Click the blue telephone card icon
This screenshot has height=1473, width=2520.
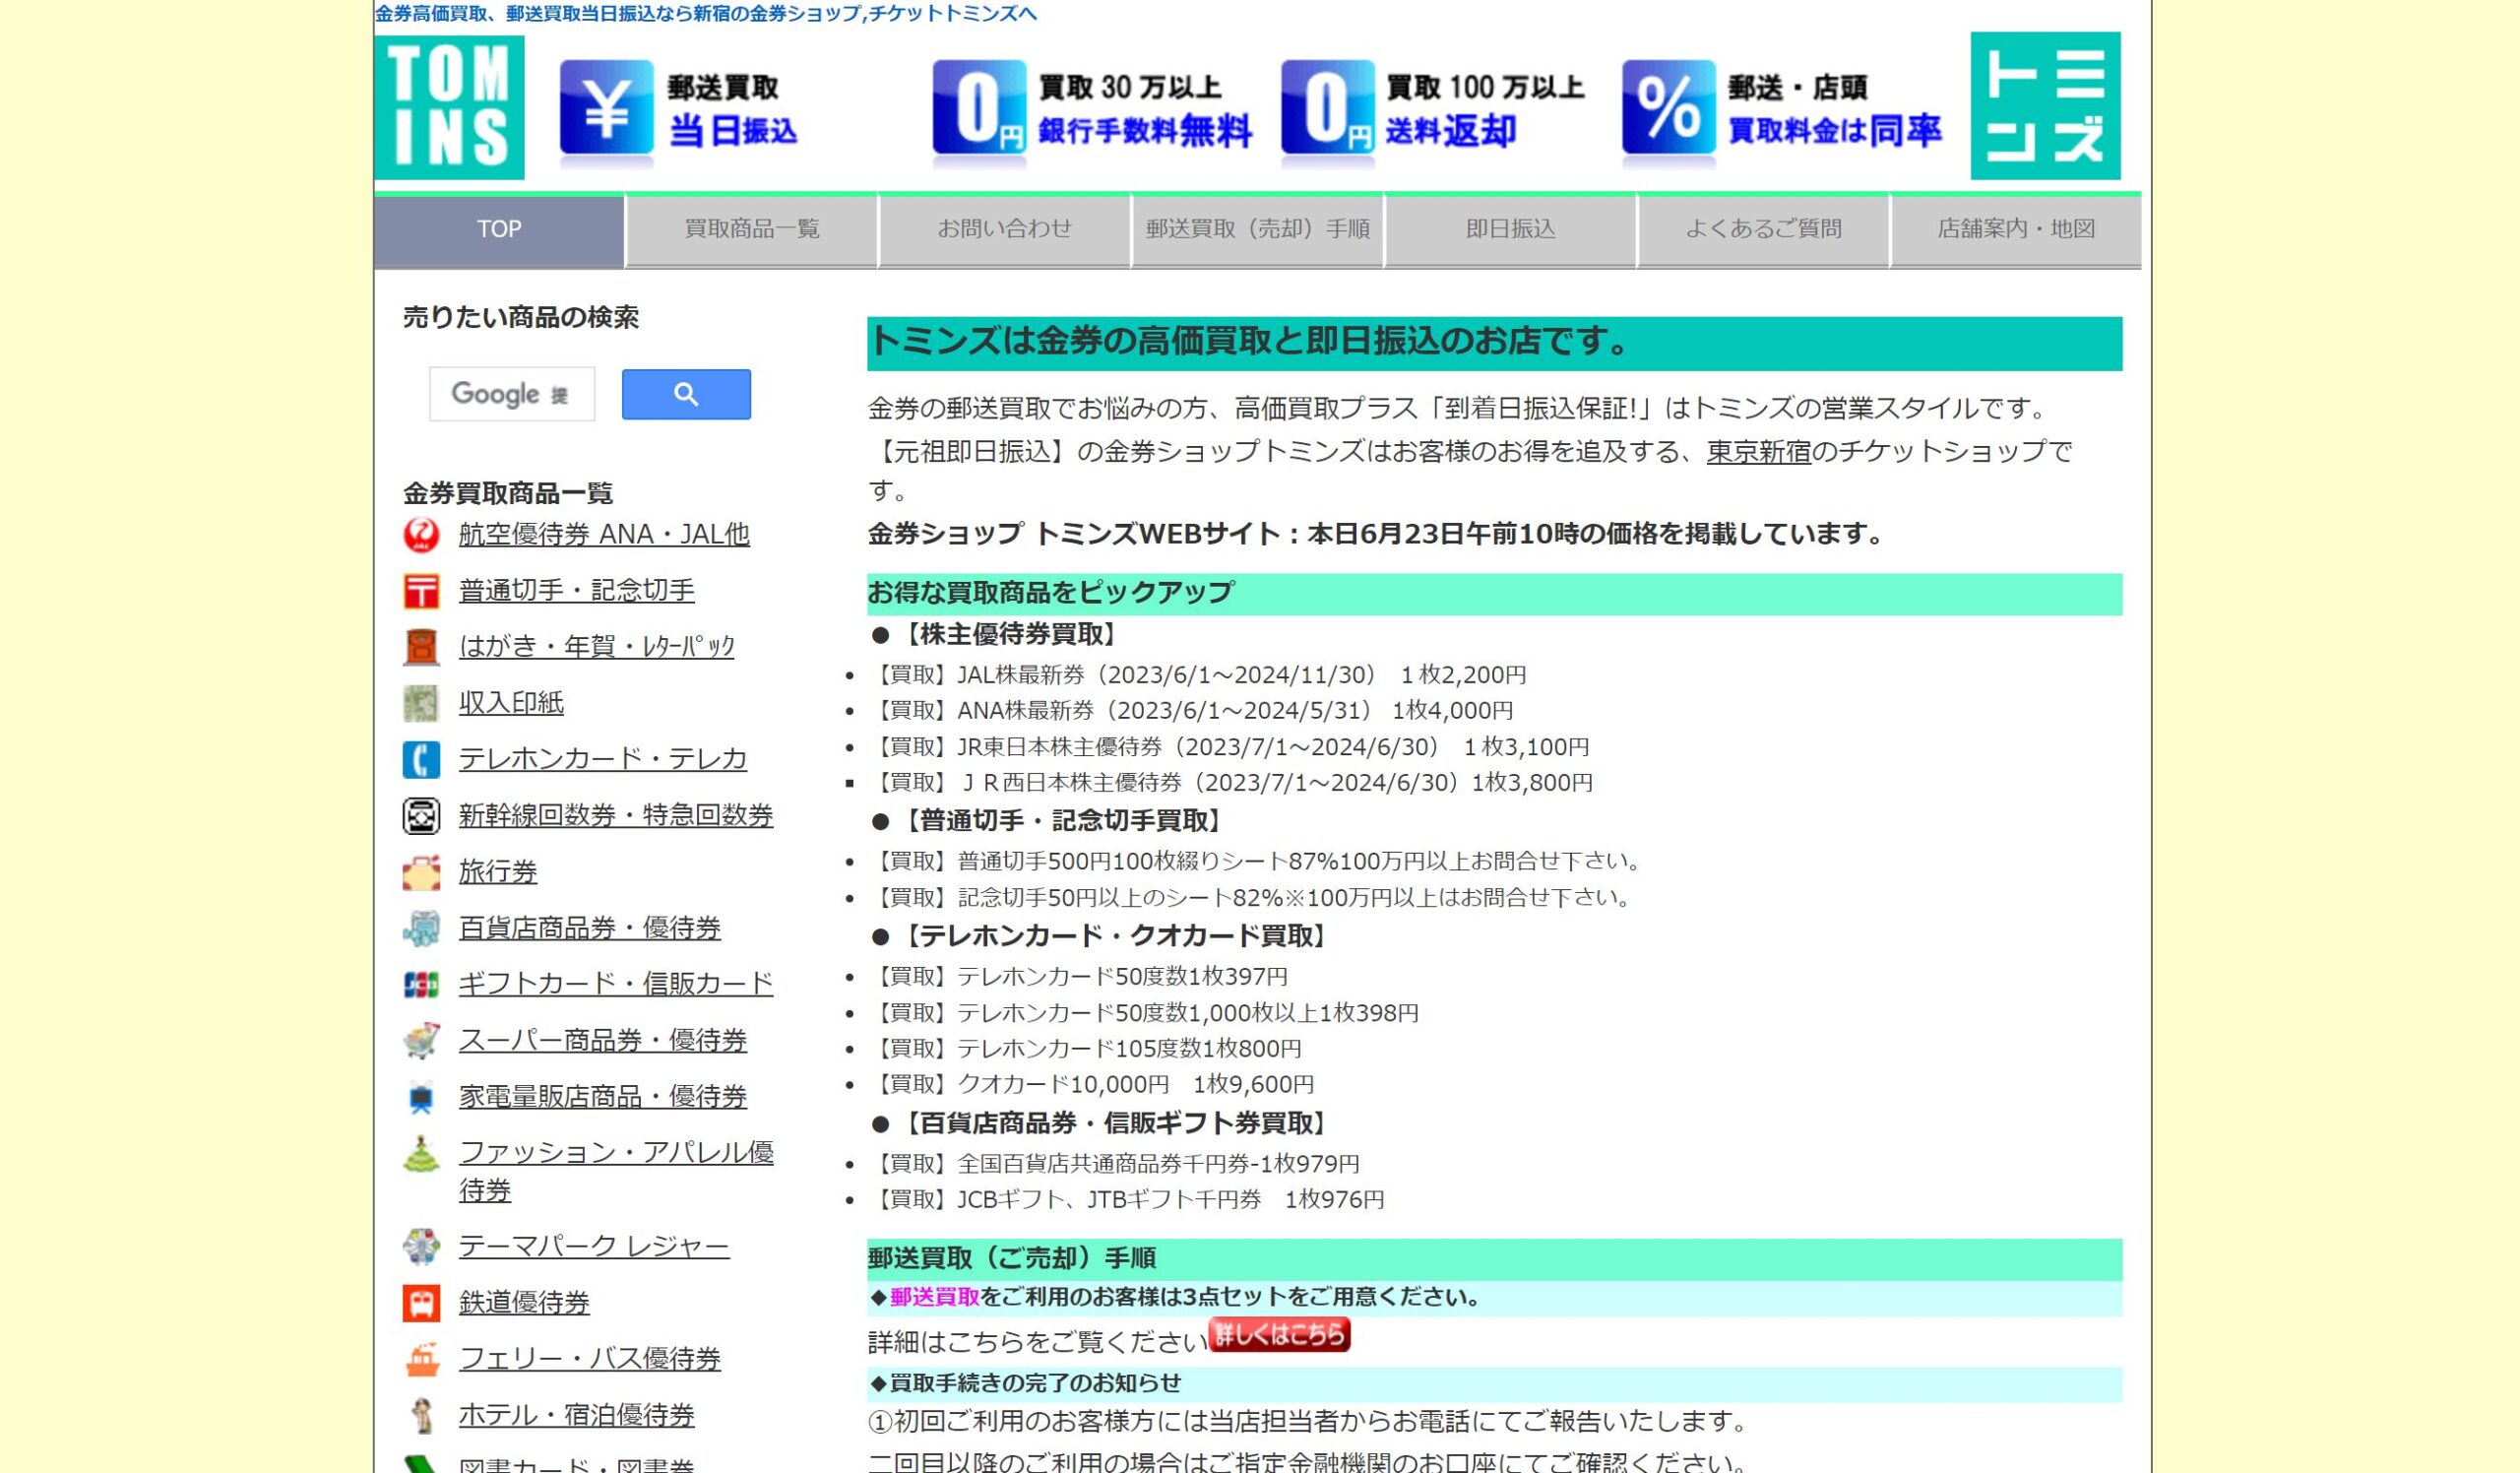pyautogui.click(x=421, y=759)
